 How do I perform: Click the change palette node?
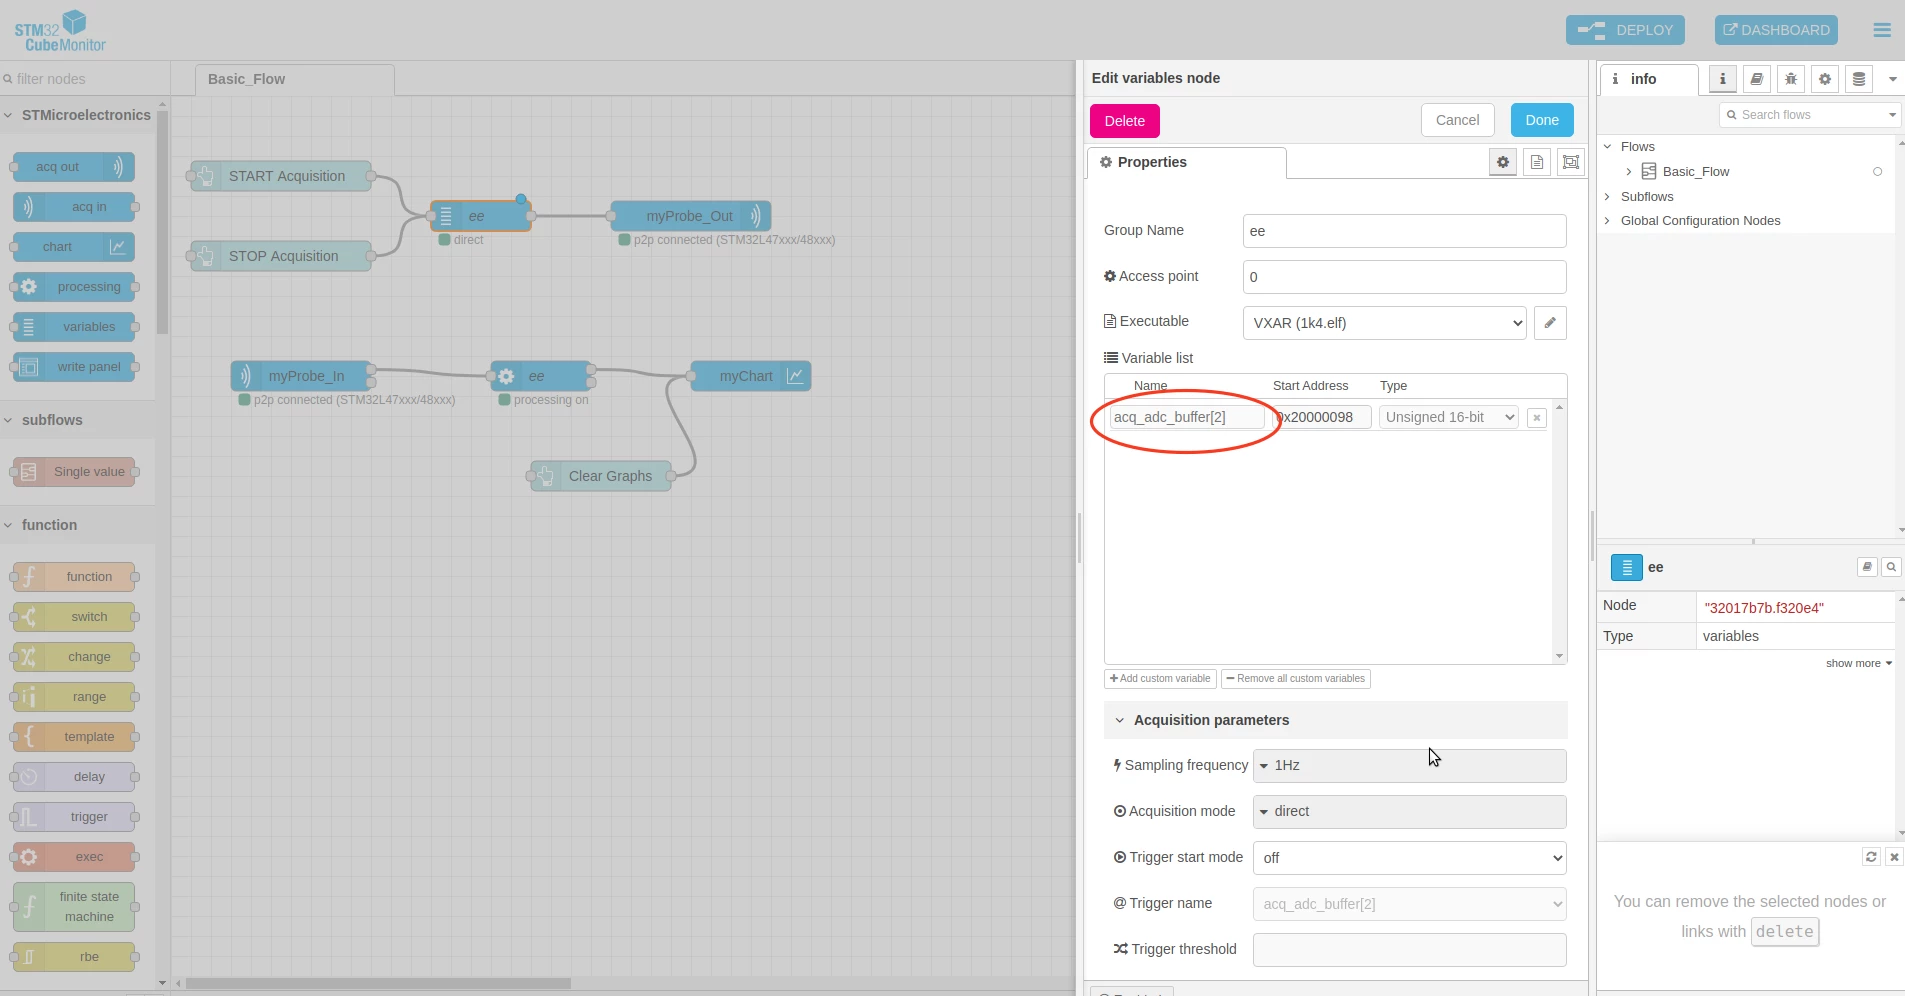[74, 657]
